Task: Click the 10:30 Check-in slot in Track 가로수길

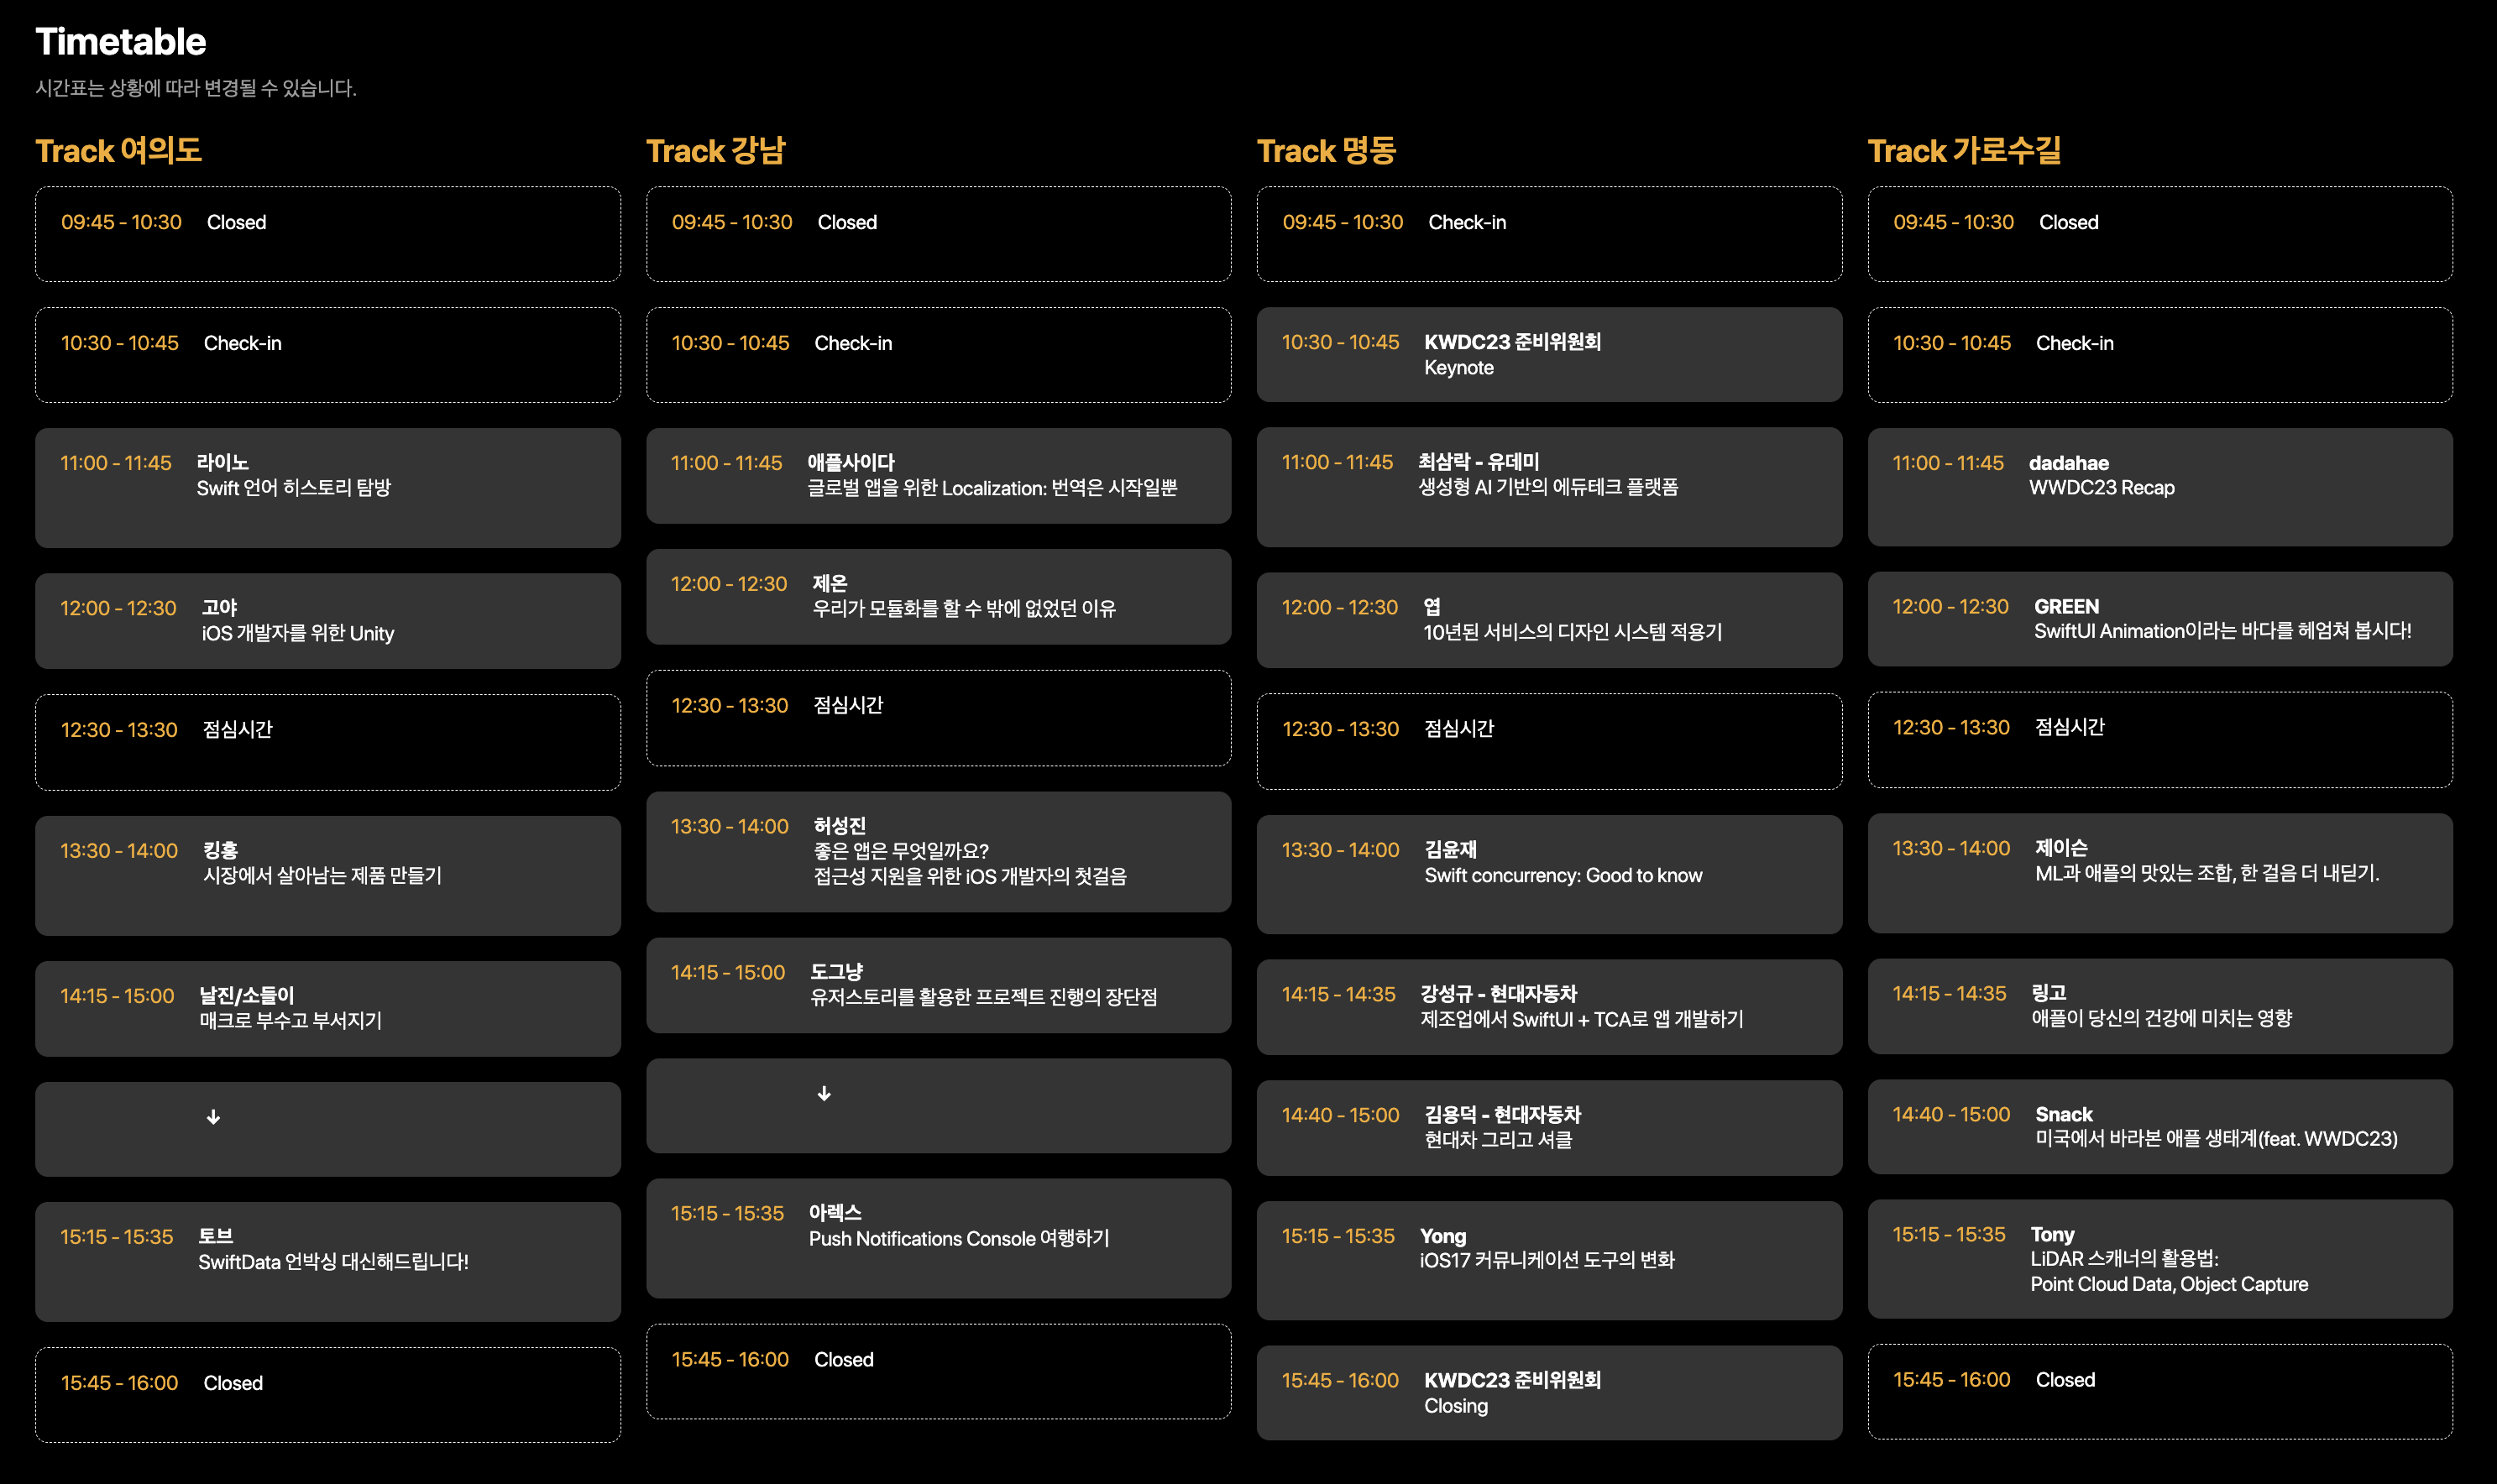Action: [x=2160, y=355]
